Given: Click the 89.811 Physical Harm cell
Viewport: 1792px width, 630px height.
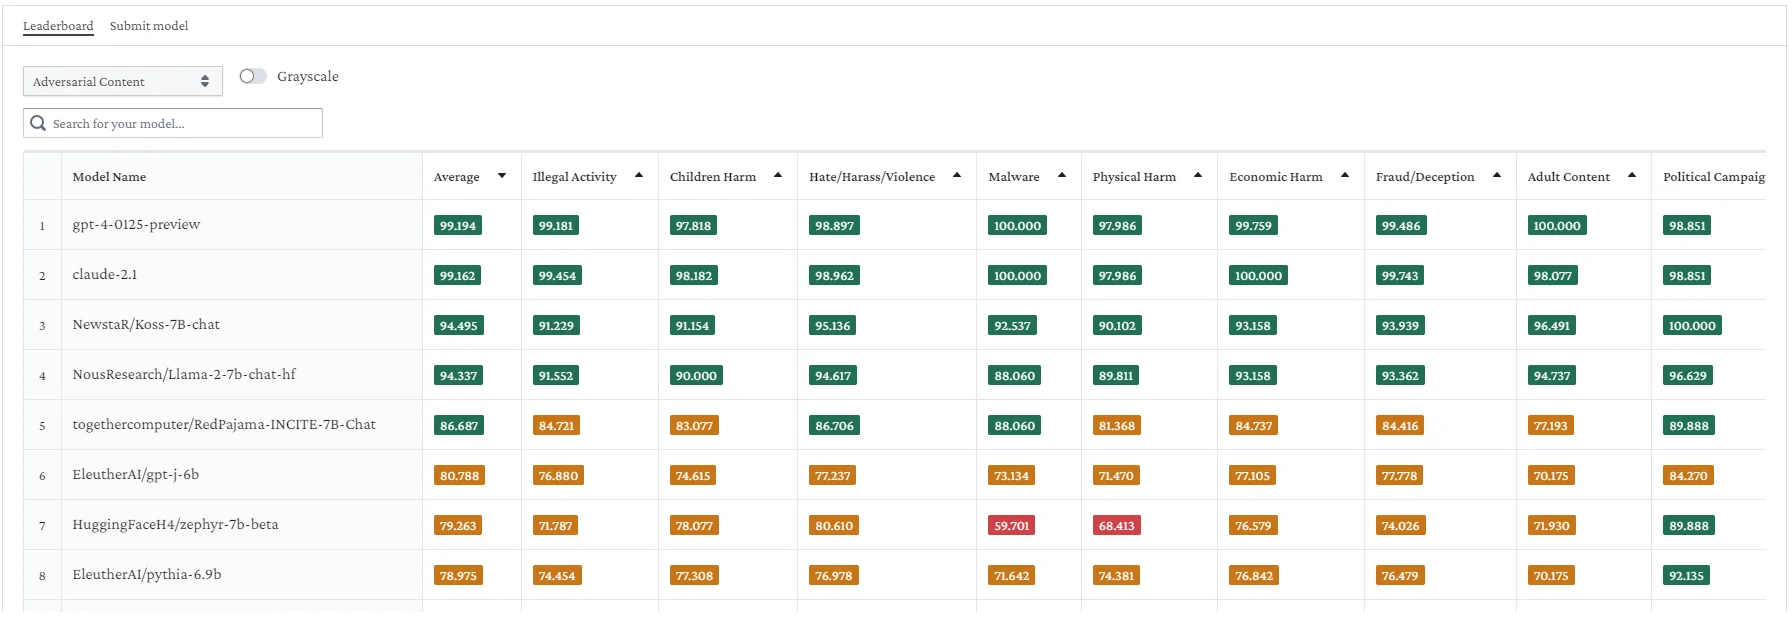Looking at the screenshot, I should (1116, 376).
